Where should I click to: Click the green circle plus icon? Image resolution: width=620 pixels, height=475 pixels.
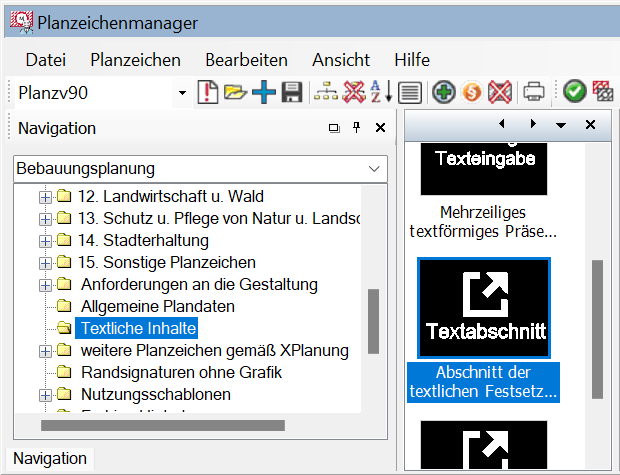[444, 93]
